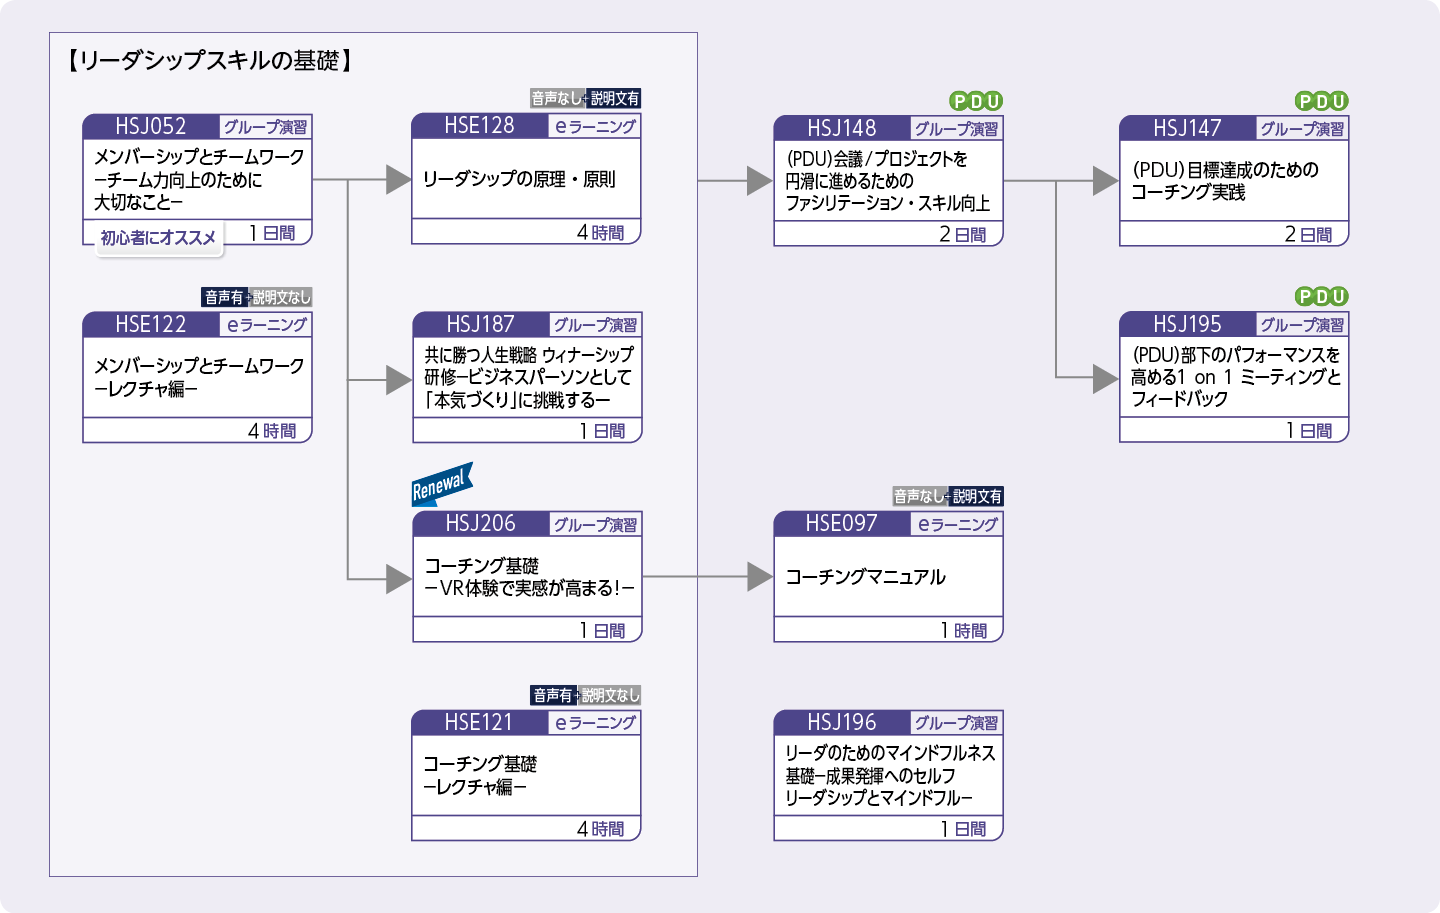
Task: Click the グループ演習 label on HSJ195
Action: click(x=1302, y=324)
